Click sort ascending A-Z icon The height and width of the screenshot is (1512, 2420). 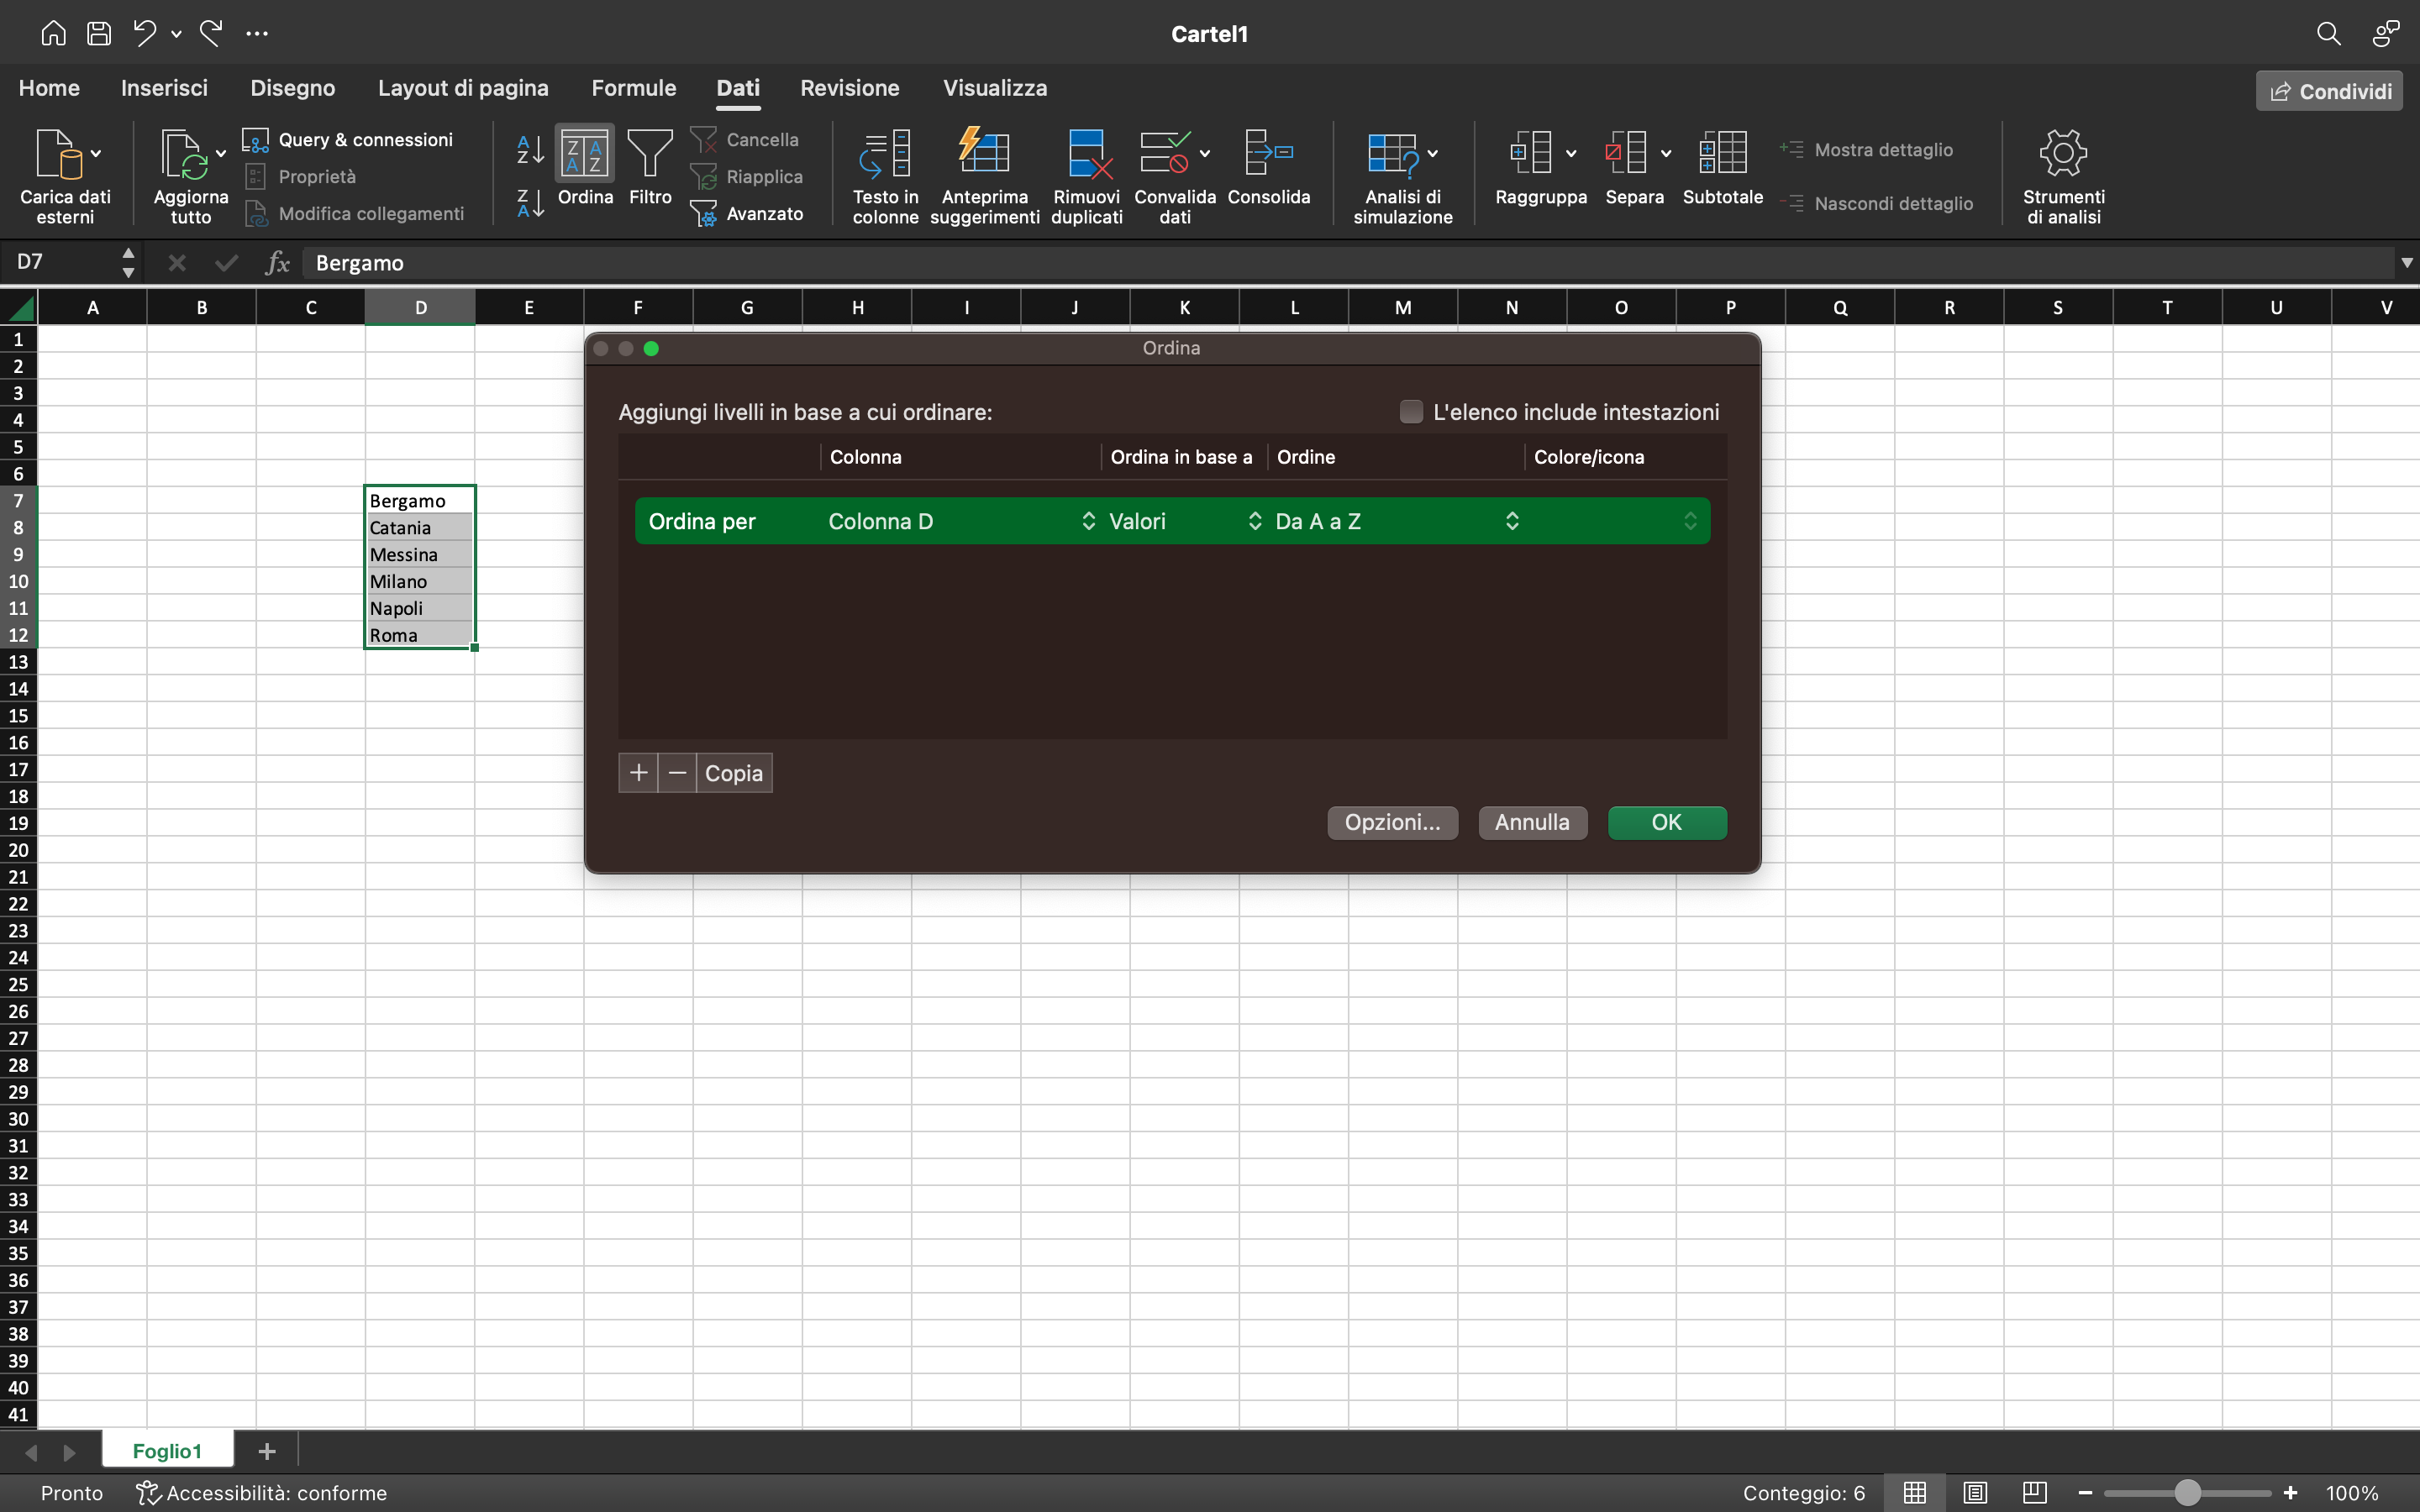click(530, 150)
